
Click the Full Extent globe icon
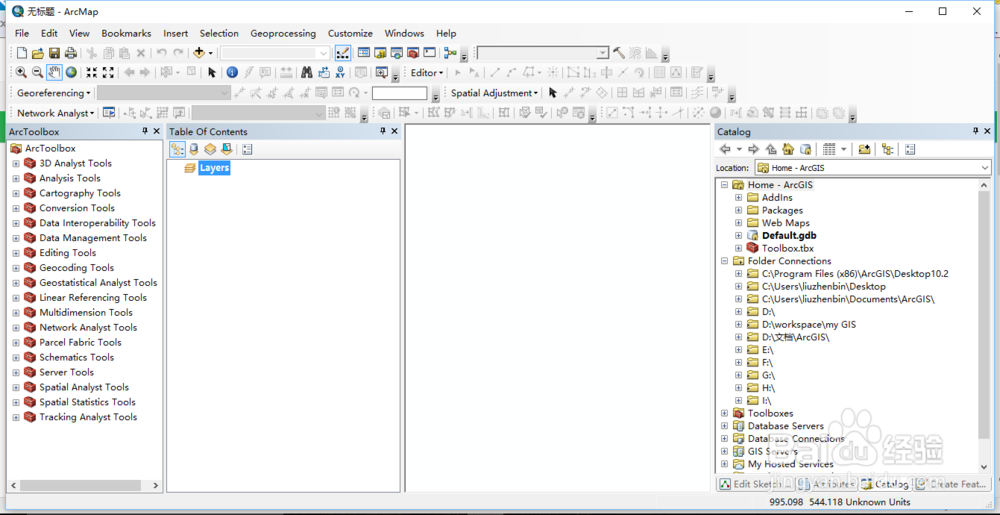pyautogui.click(x=71, y=73)
